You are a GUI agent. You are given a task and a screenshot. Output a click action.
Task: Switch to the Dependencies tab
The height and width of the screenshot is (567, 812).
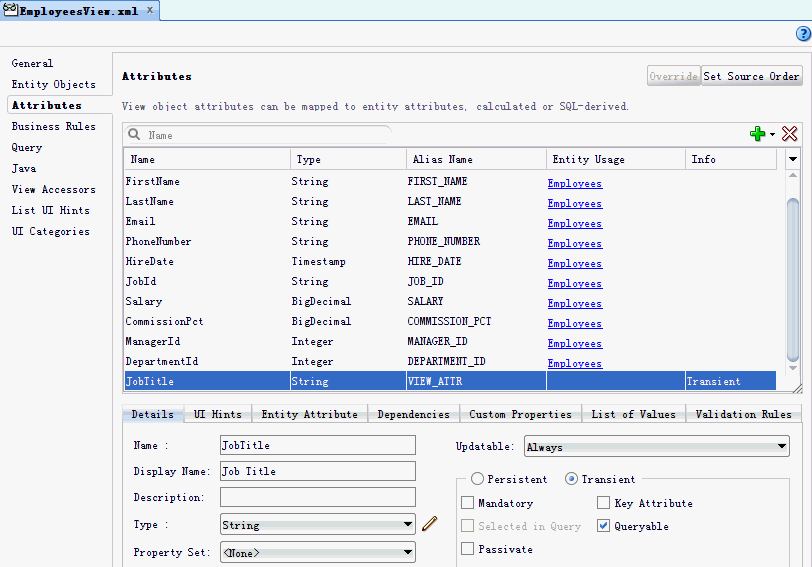point(414,414)
